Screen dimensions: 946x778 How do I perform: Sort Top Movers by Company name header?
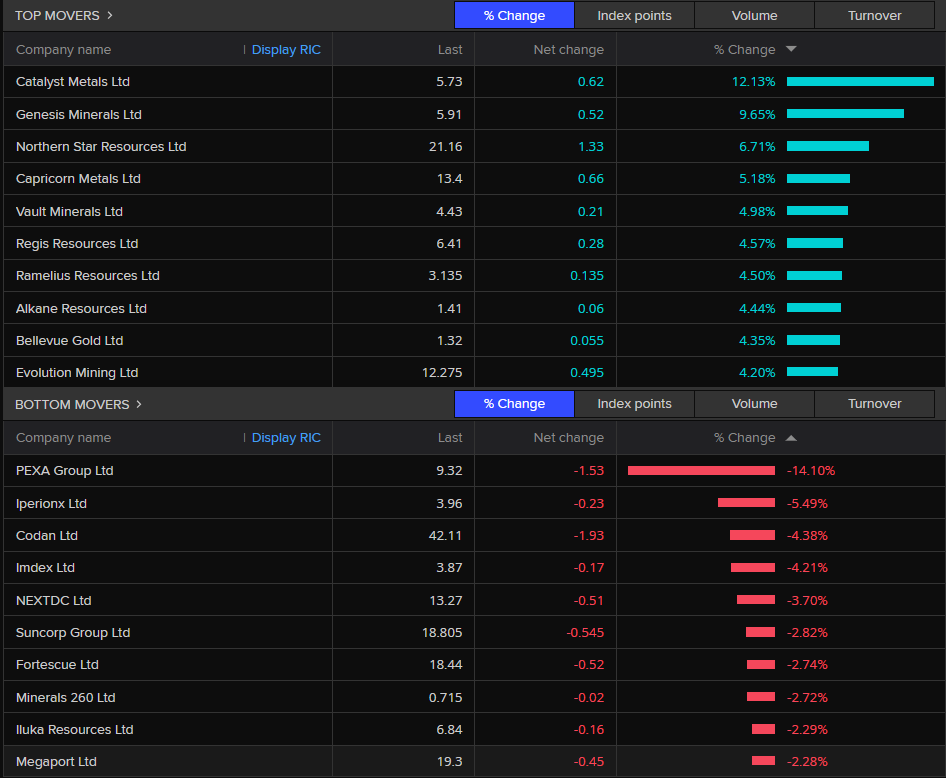(63, 49)
